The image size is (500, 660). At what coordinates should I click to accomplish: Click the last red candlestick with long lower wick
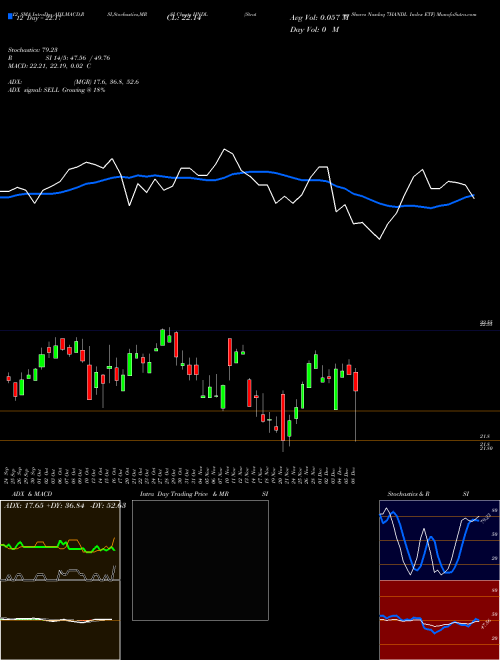coord(356,381)
